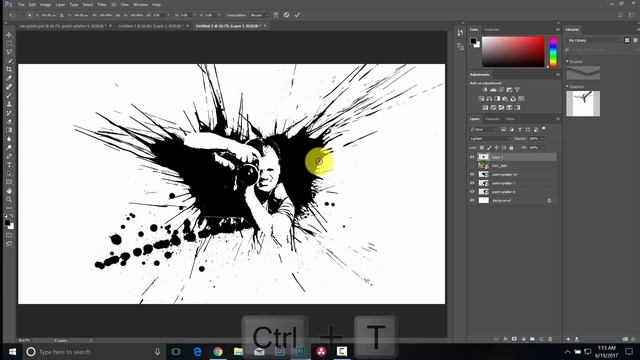The height and width of the screenshot is (360, 640).
Task: Open the layer Fill dropdown
Action: 542,148
